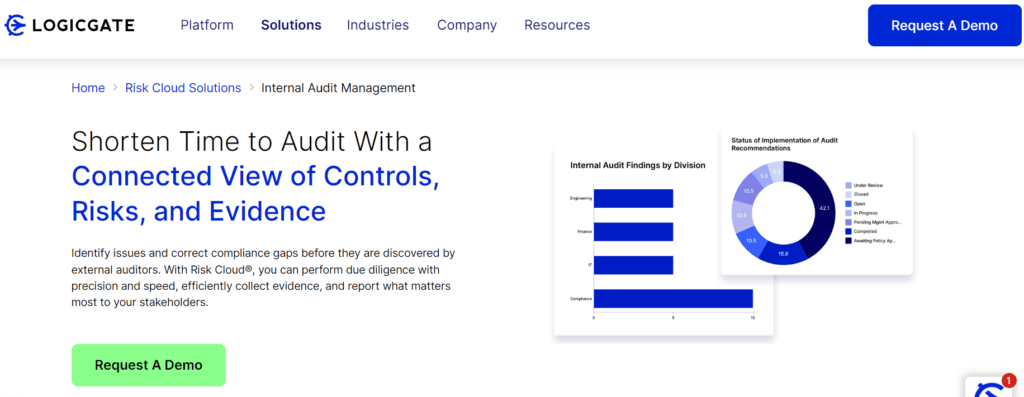
Task: Open the Company menu
Action: pos(467,25)
